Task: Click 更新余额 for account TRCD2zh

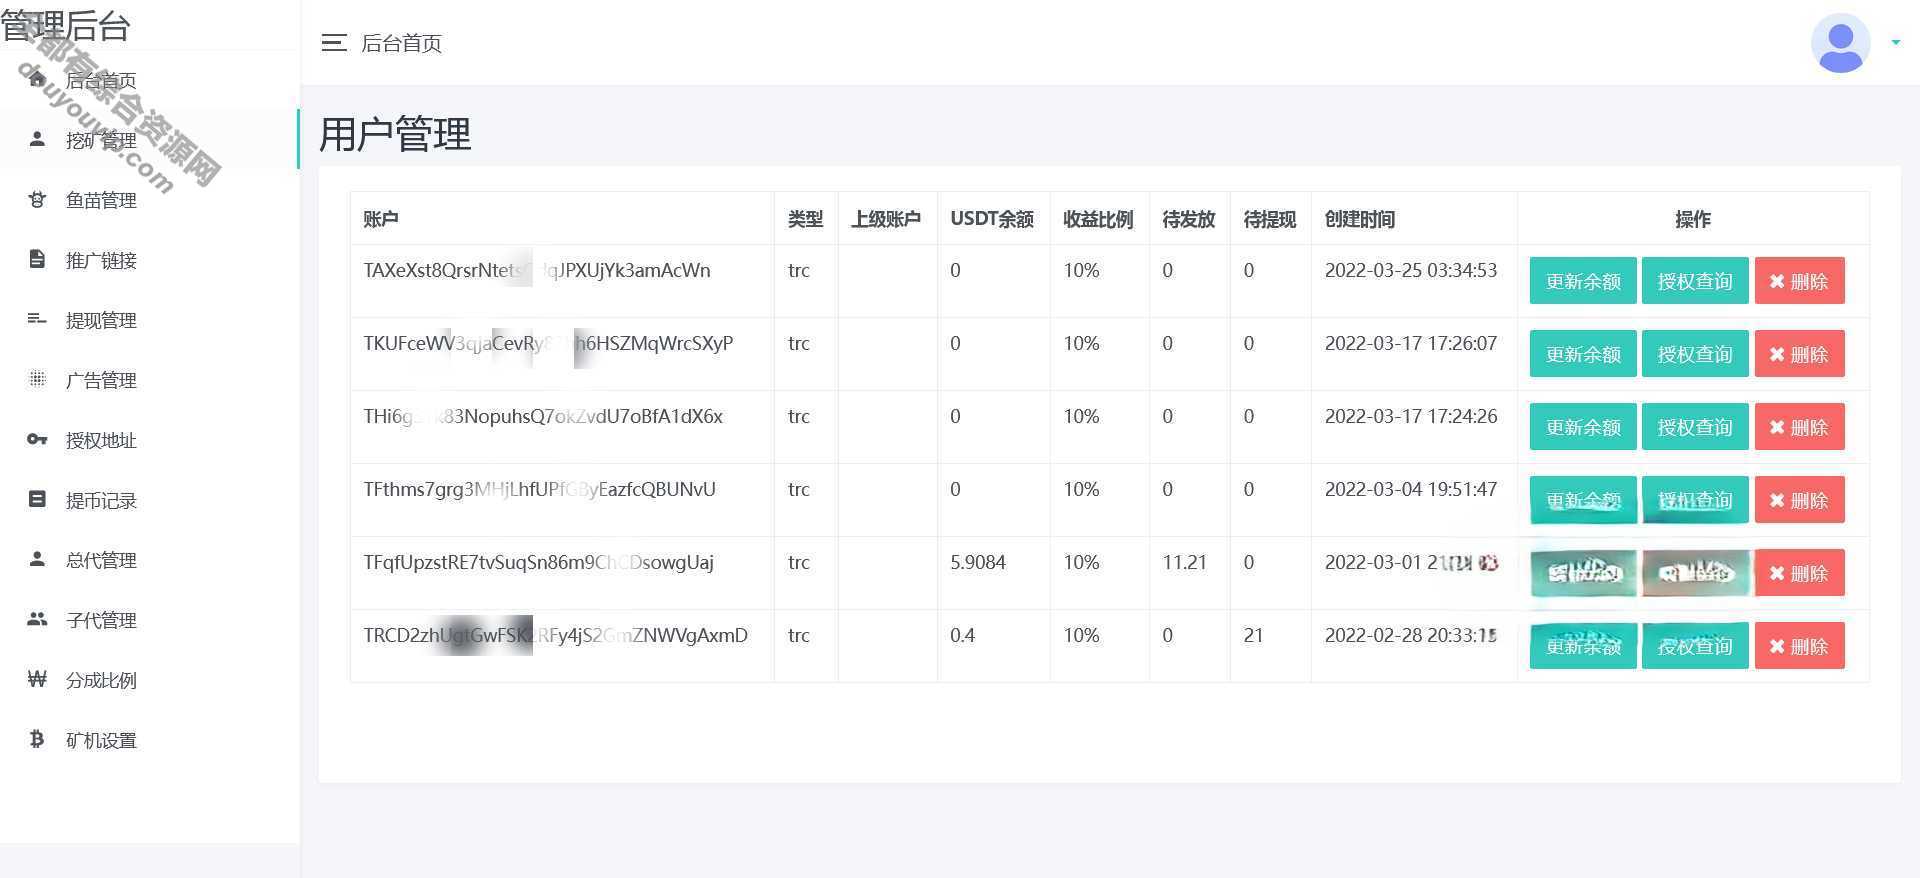Action: [1583, 646]
